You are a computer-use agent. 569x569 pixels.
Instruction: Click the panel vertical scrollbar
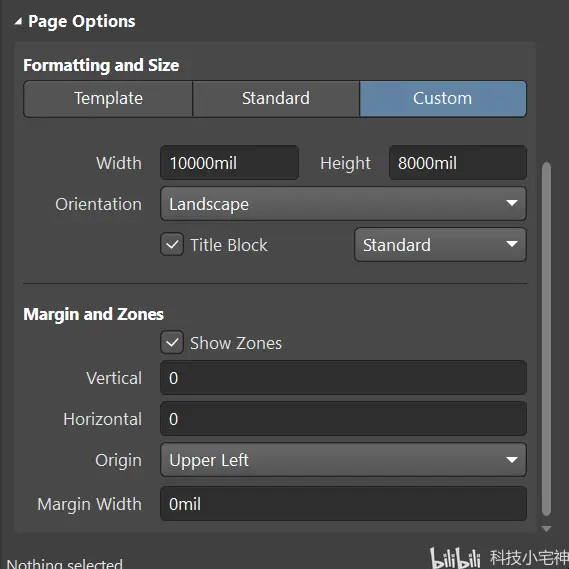click(546, 339)
